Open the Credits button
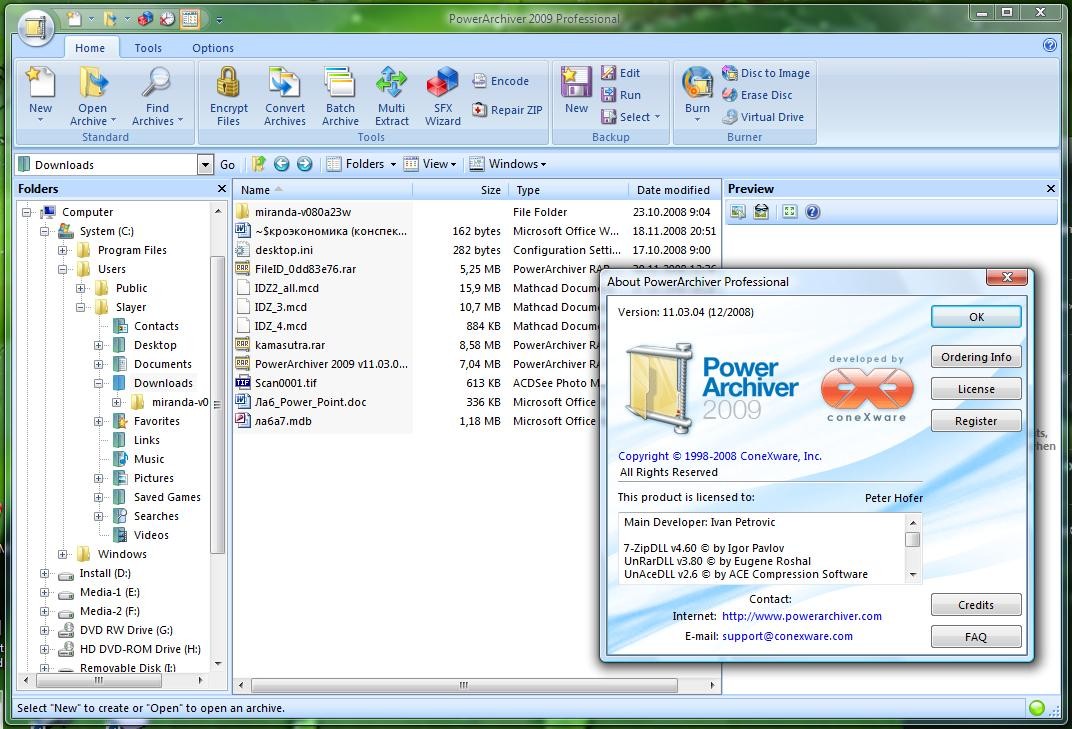1072x729 pixels. 976,605
